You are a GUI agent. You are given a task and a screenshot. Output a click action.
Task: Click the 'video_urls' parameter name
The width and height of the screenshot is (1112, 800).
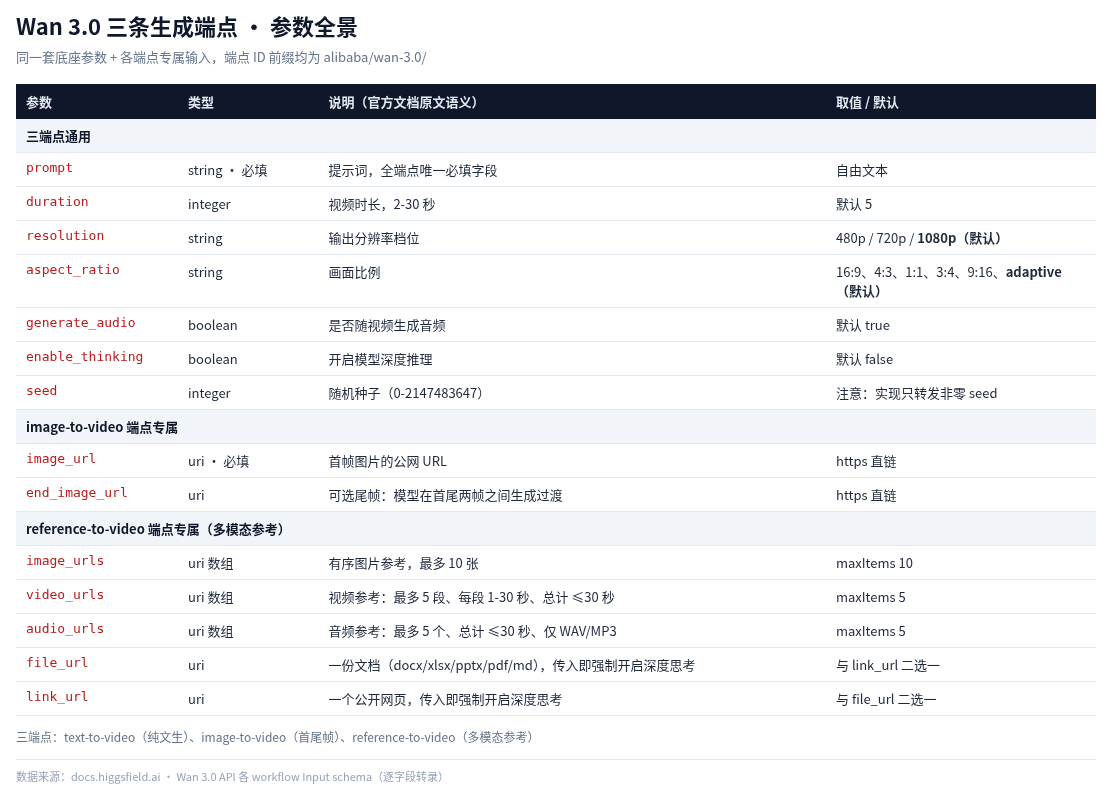(65, 595)
